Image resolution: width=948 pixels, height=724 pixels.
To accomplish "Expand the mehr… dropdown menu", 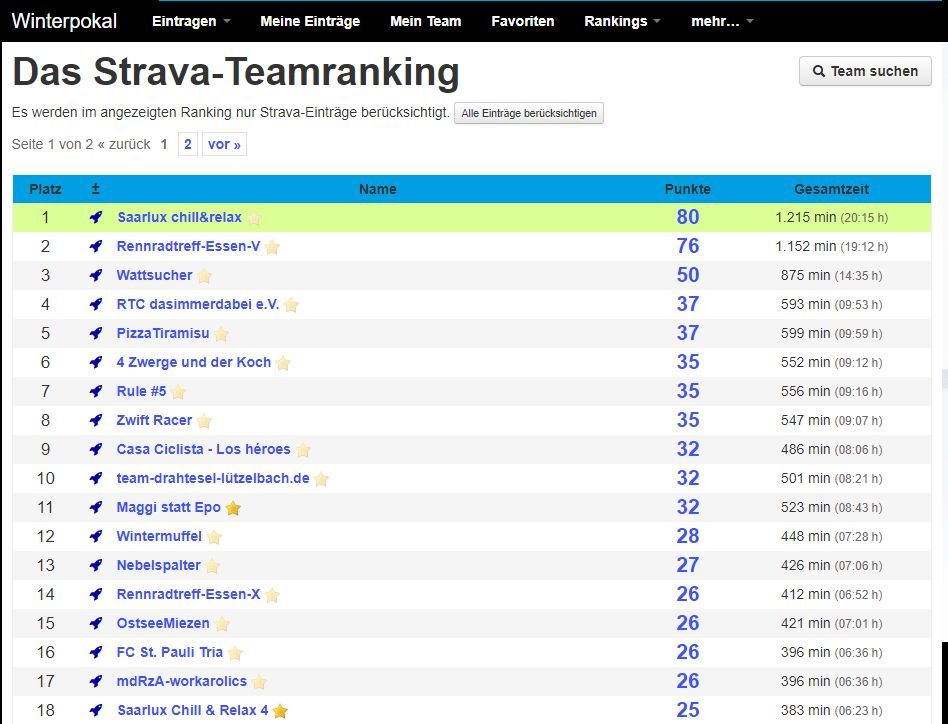I will click(x=722, y=21).
